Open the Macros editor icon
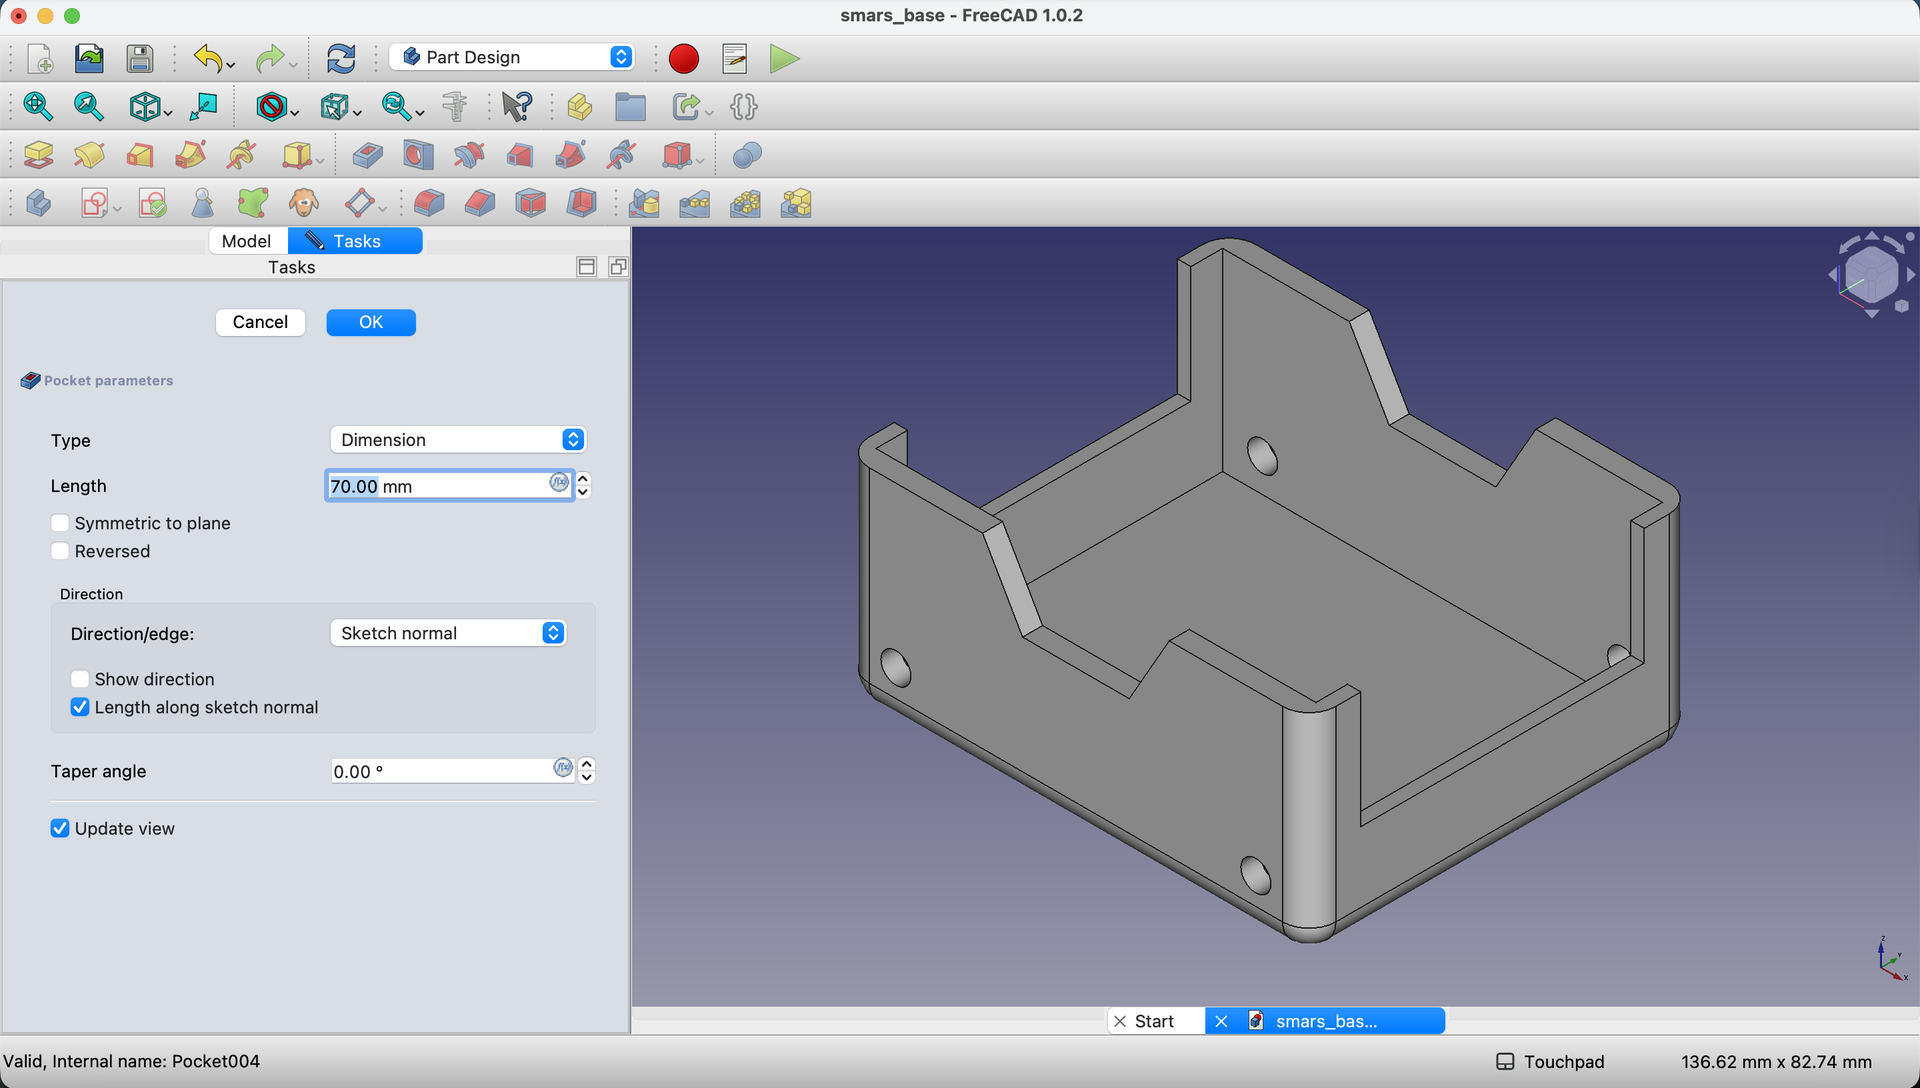This screenshot has width=1920, height=1088. pyautogui.click(x=734, y=58)
